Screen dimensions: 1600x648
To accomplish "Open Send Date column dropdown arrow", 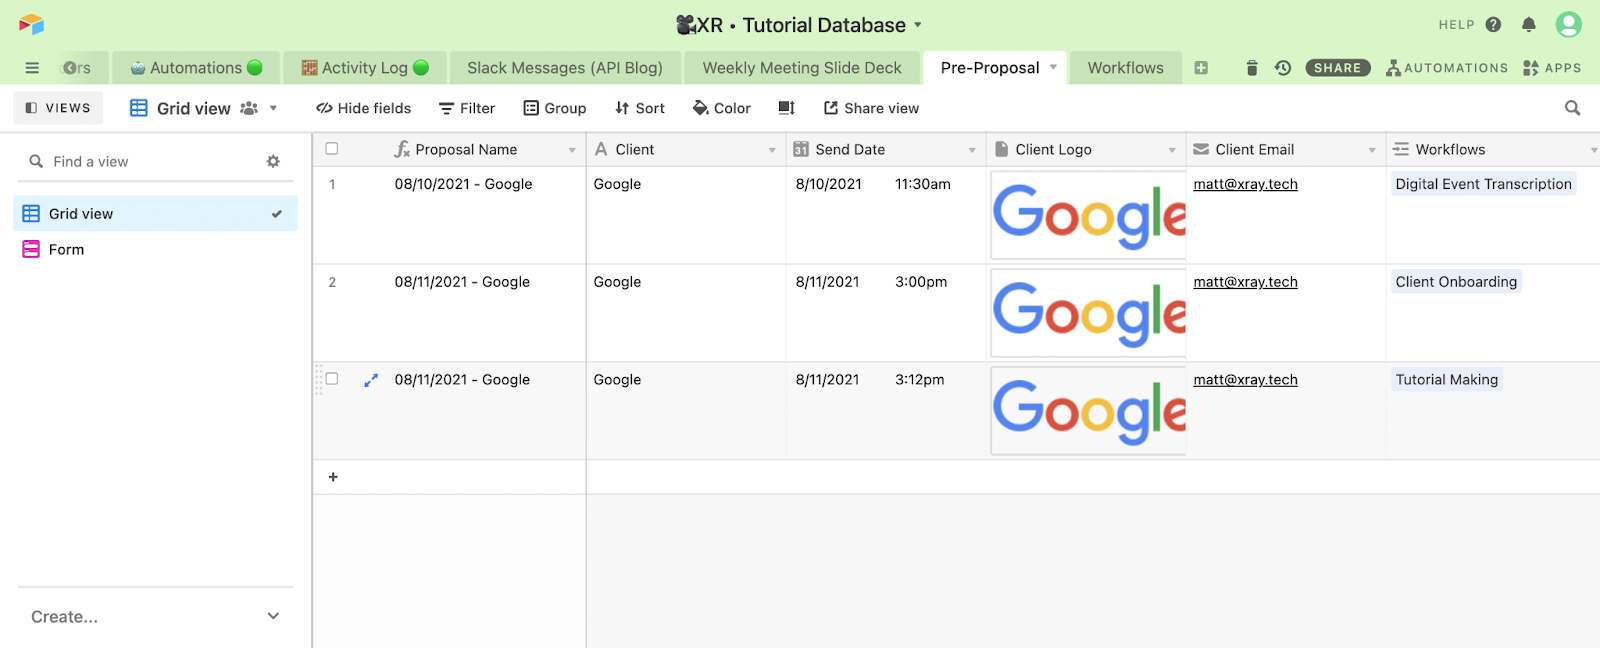I will click(972, 150).
